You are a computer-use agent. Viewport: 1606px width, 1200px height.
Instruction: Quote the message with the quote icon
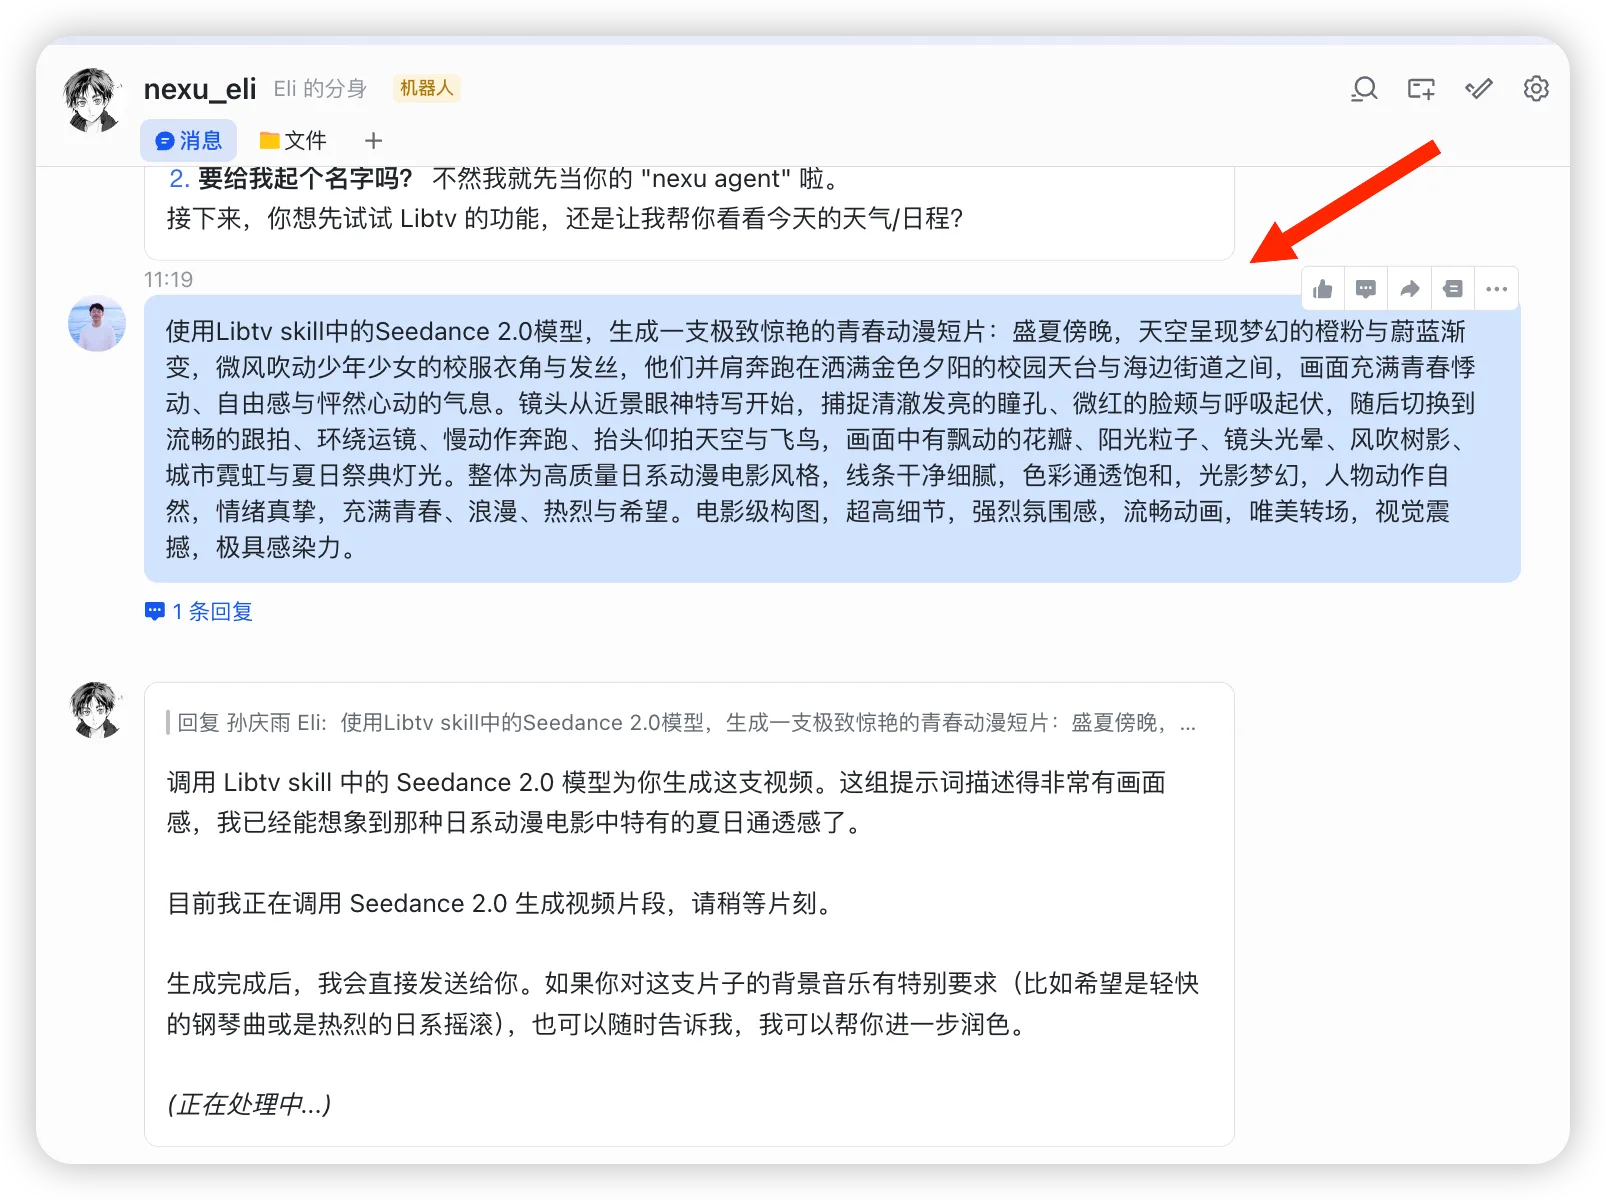(x=1453, y=288)
